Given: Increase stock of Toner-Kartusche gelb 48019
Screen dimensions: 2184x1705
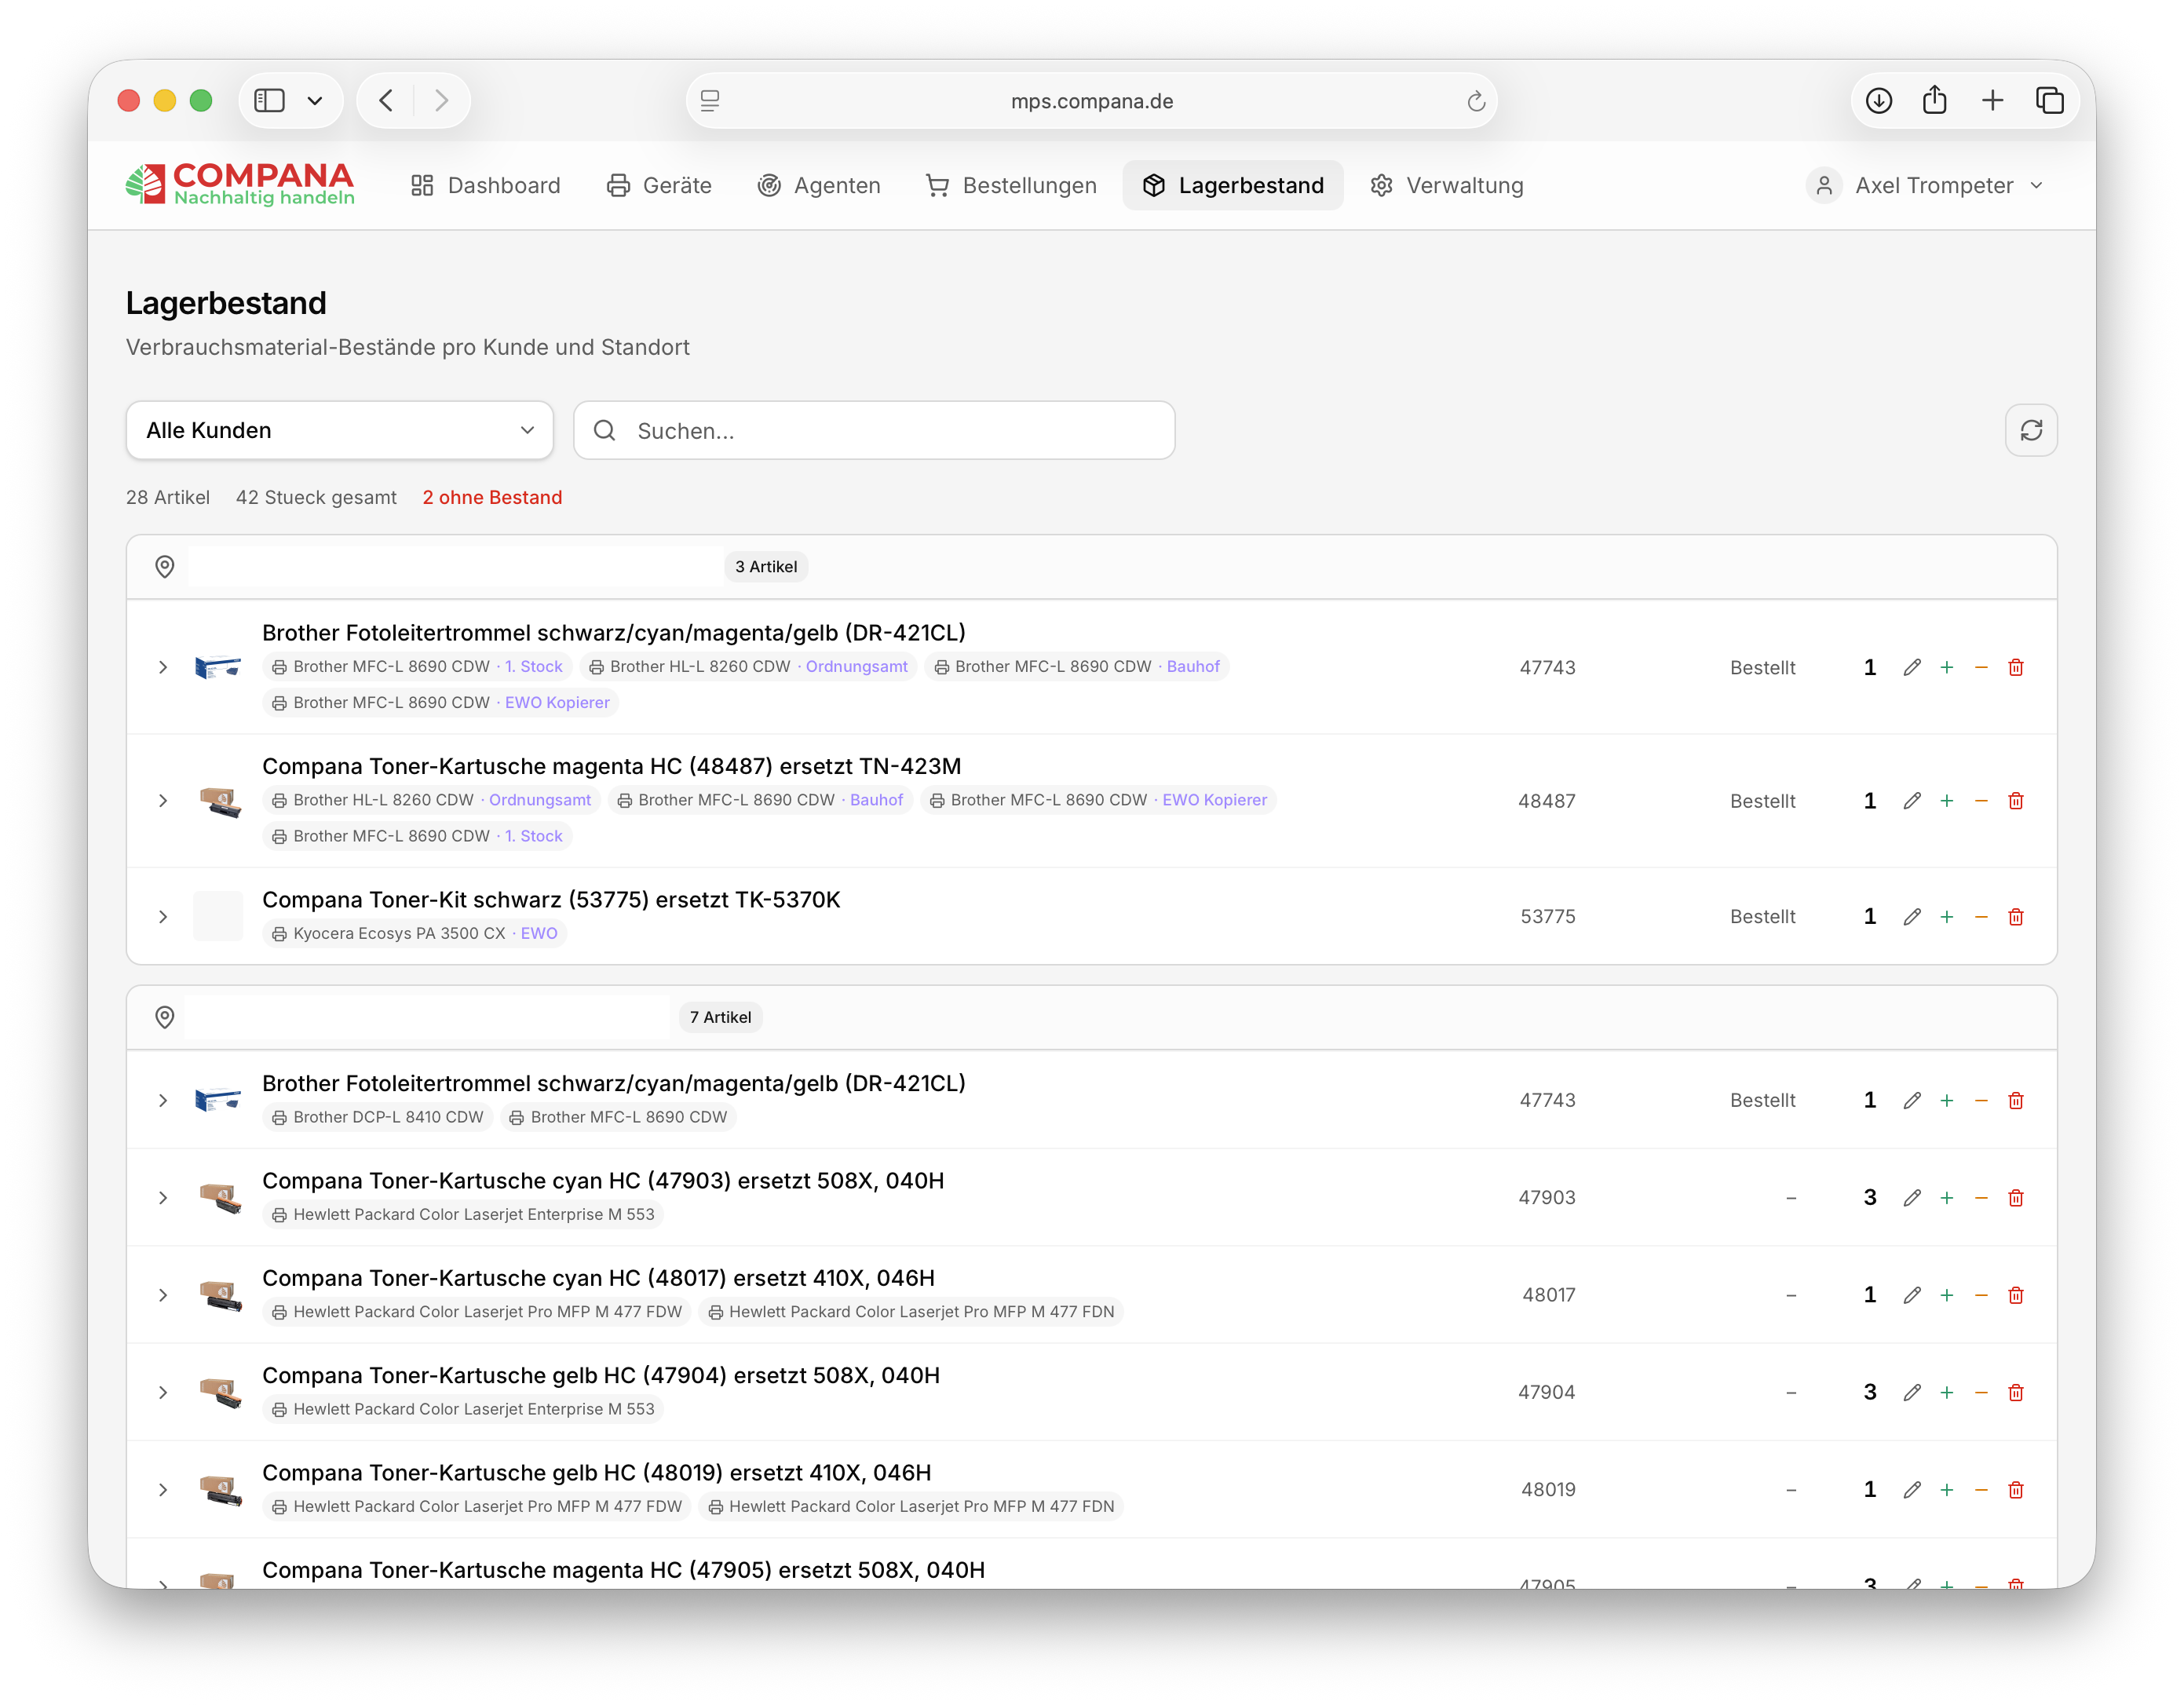Looking at the screenshot, I should [1946, 1490].
